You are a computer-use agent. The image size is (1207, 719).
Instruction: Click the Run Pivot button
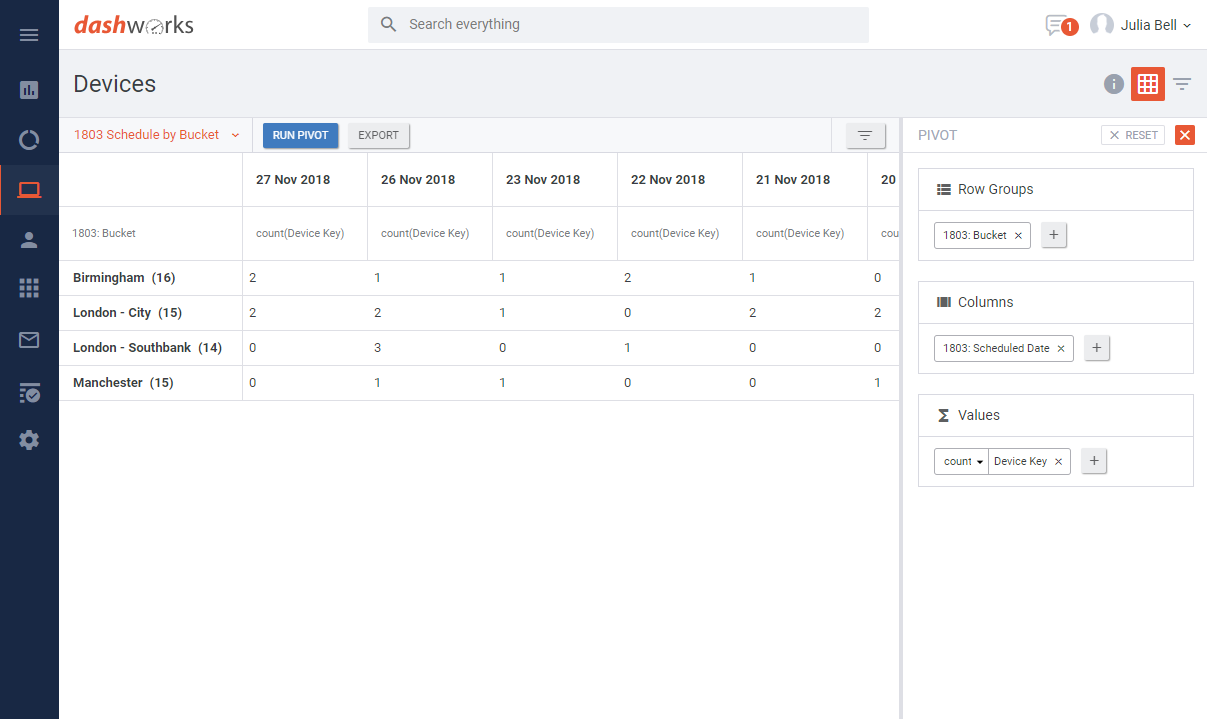[301, 136]
